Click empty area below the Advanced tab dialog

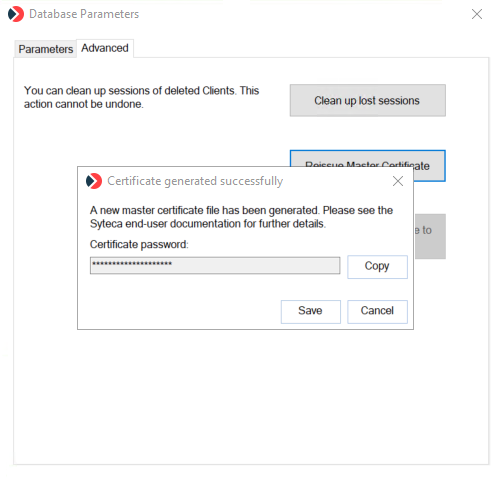250,397
